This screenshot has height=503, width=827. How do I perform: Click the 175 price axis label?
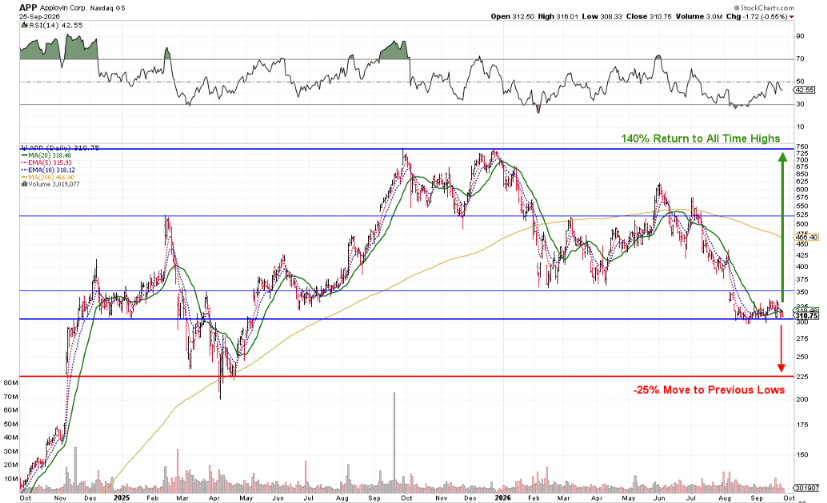[x=802, y=424]
